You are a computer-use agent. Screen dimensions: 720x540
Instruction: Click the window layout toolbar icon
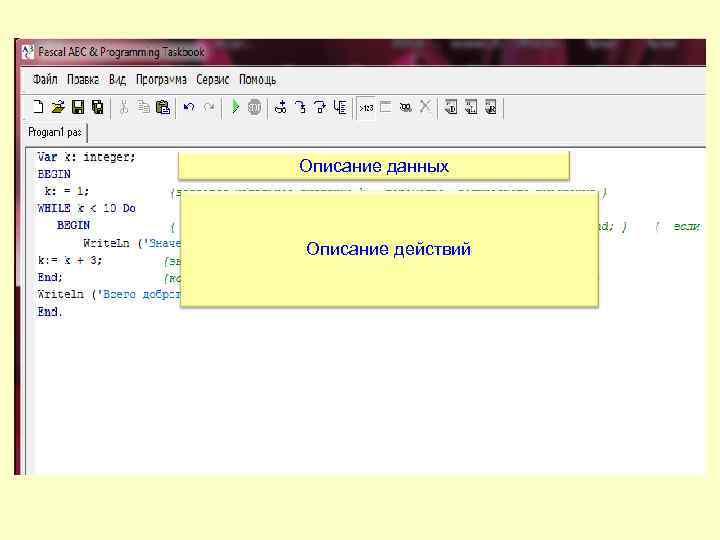coord(386,107)
